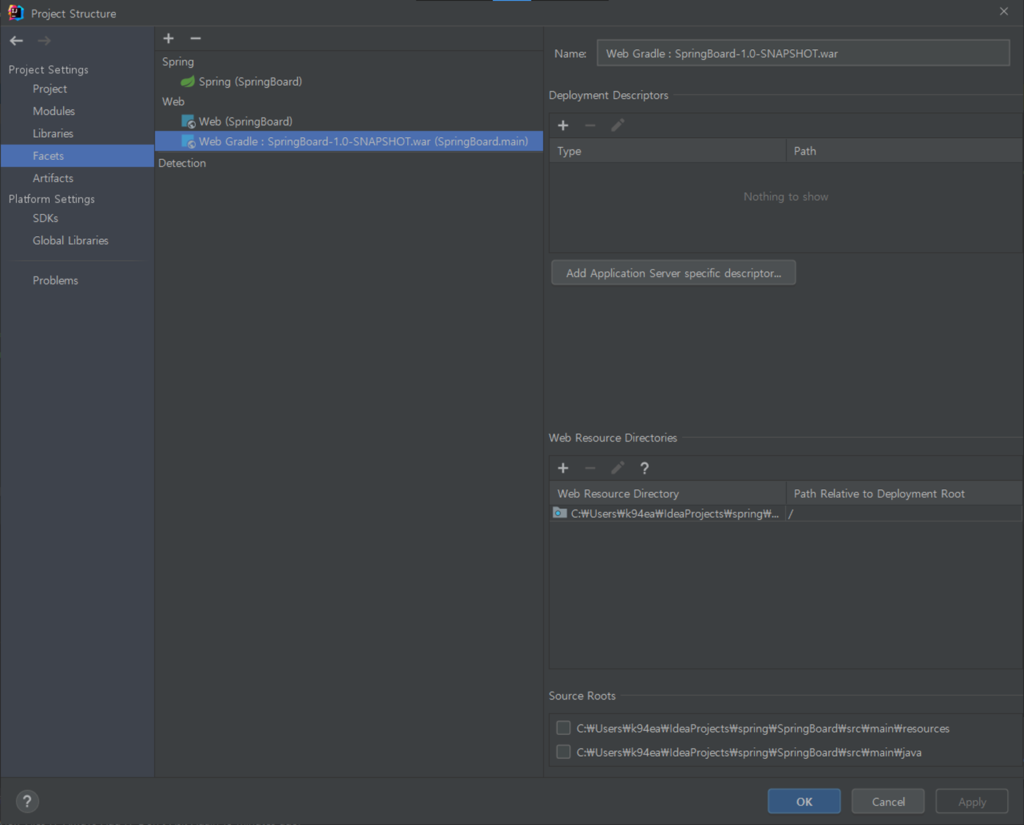Image resolution: width=1024 pixels, height=825 pixels.
Task: Click the remove facet minus icon
Action: (x=195, y=38)
